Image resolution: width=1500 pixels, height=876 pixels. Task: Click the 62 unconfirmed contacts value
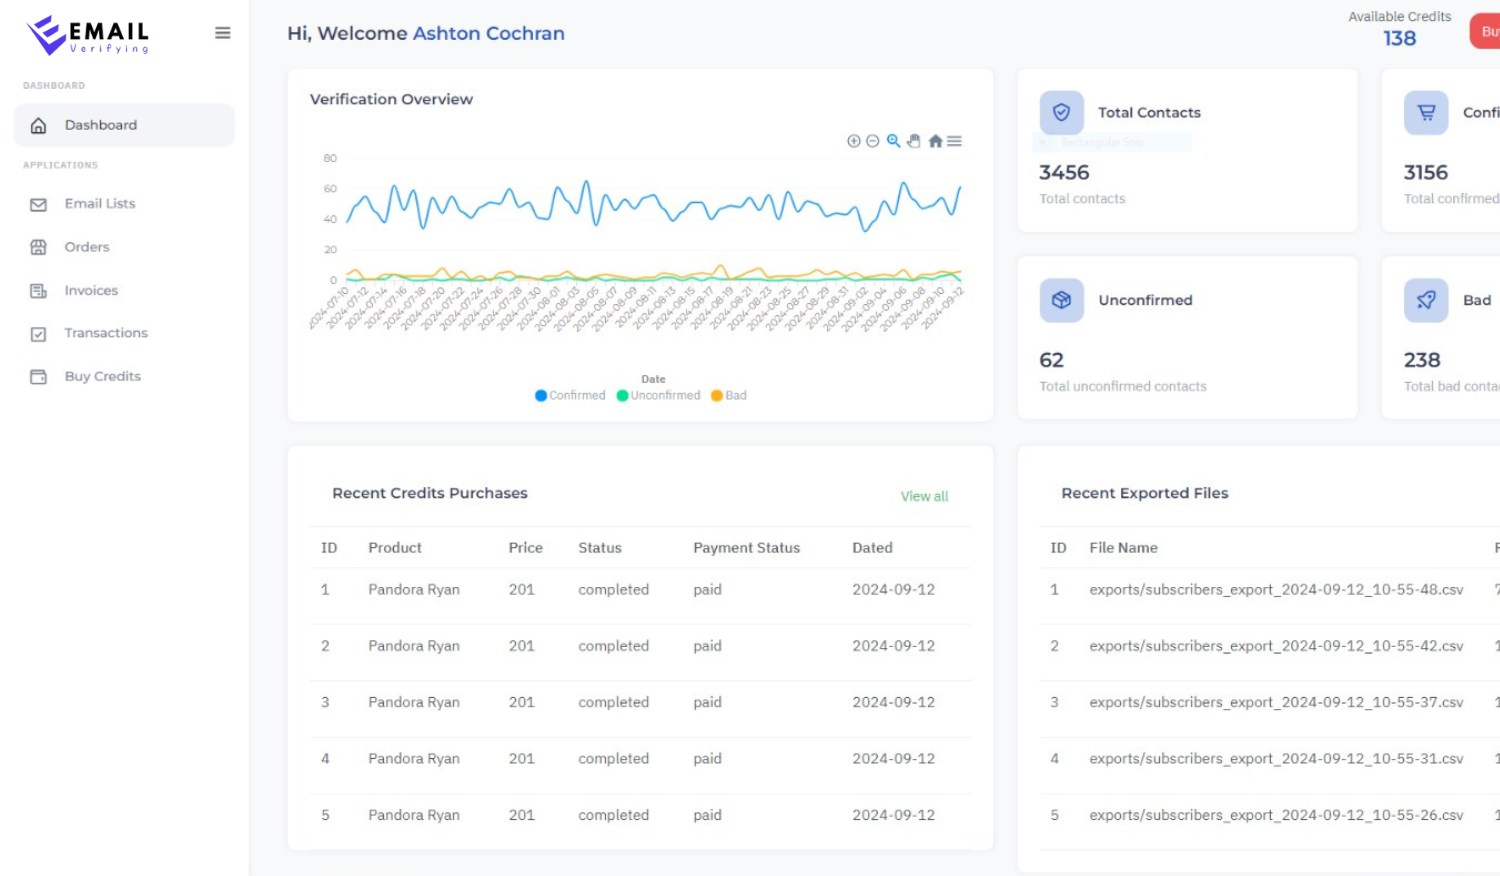pyautogui.click(x=1051, y=360)
